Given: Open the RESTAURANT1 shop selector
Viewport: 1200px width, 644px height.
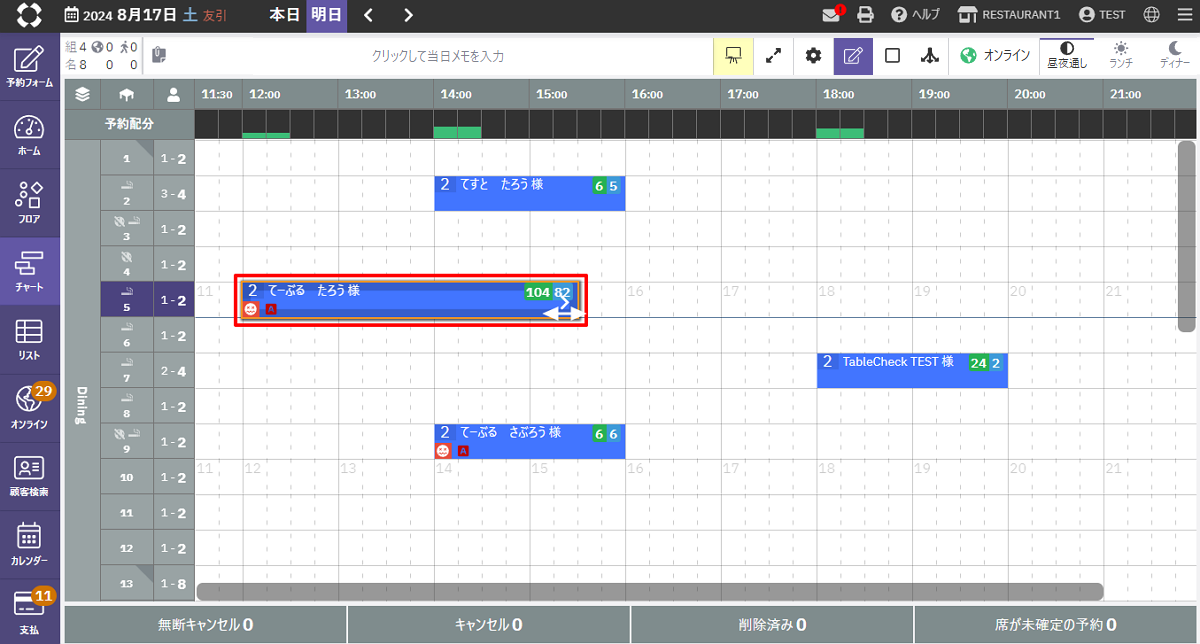Looking at the screenshot, I should point(1008,15).
